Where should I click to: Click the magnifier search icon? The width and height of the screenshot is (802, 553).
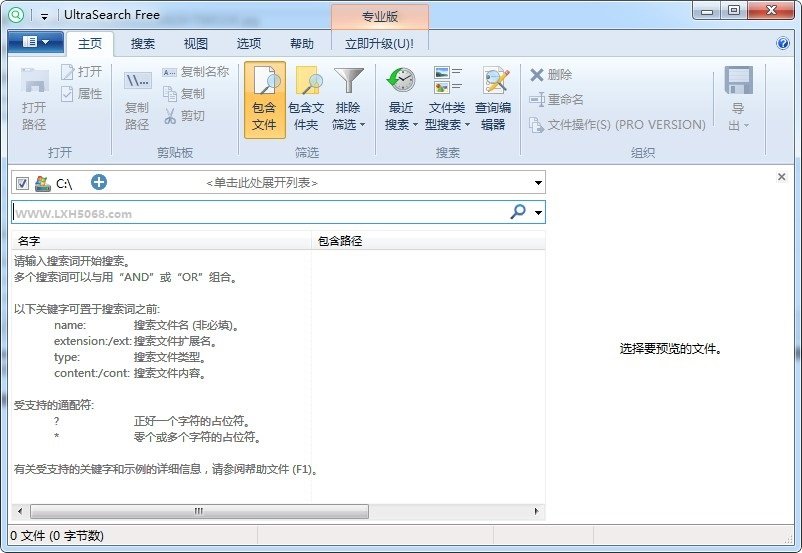click(518, 211)
